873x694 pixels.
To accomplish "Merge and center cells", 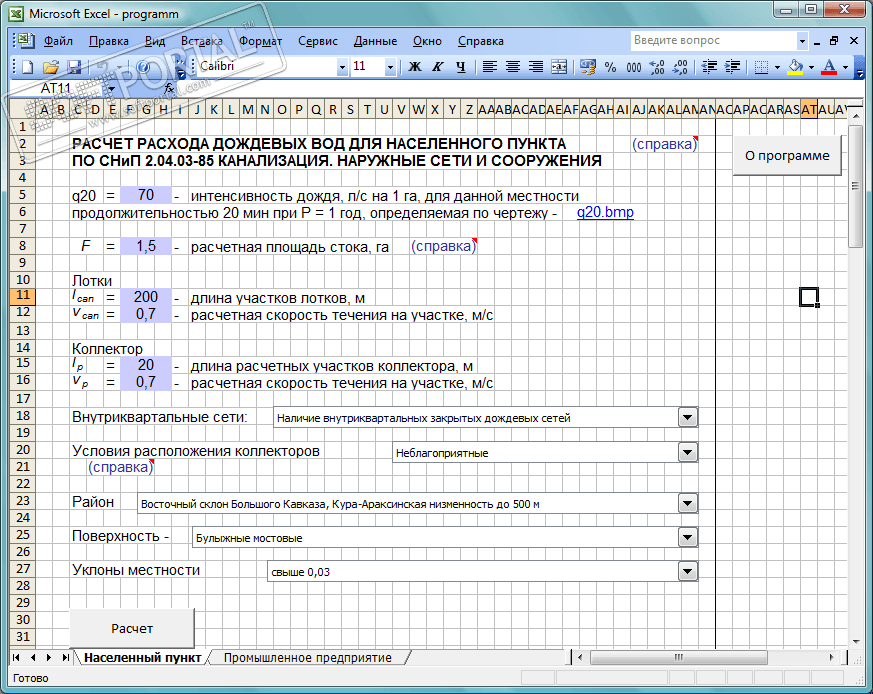I will pyautogui.click(x=559, y=67).
